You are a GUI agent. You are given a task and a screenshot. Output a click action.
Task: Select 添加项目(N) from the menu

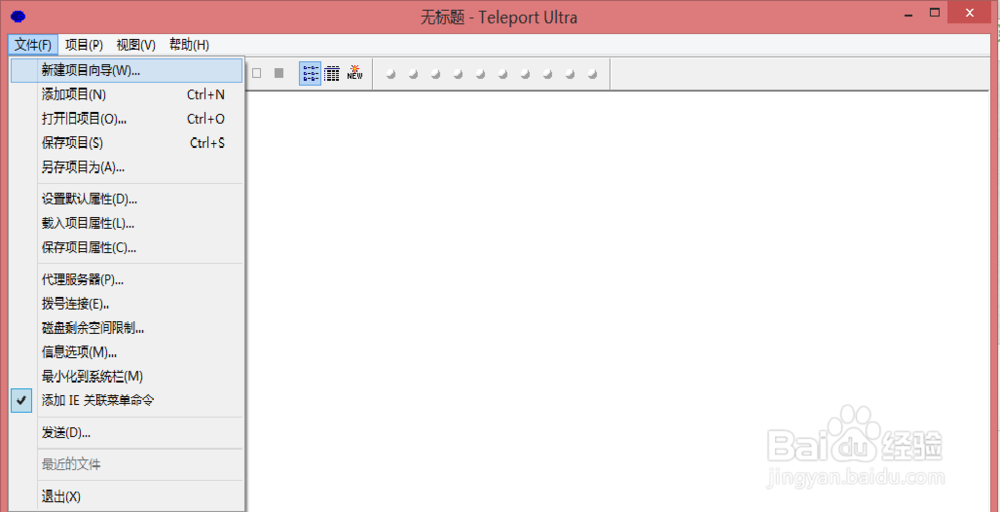tap(127, 95)
